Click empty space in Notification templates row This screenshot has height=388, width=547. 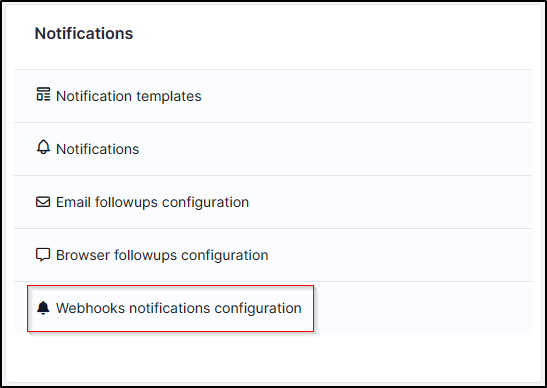(366, 96)
